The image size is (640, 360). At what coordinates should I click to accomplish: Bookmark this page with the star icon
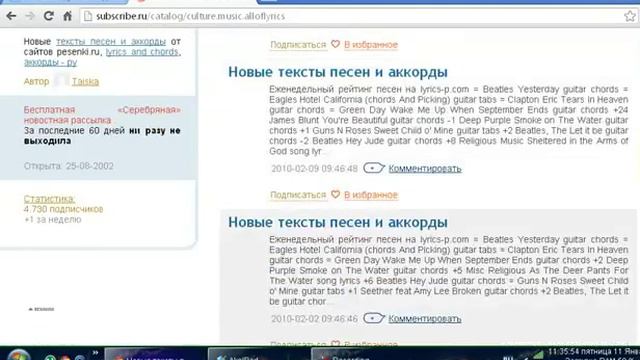pyautogui.click(x=630, y=16)
